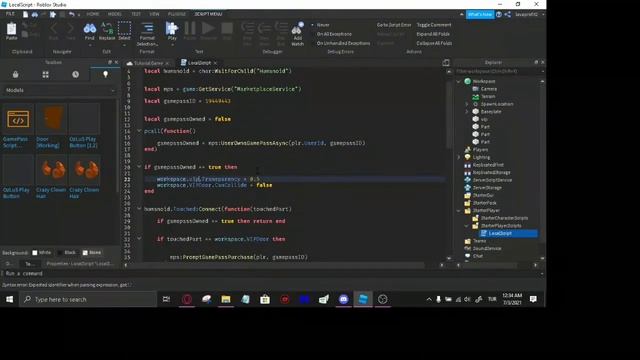Click Collapse All Folds action
The image size is (640, 360).
click(434, 43)
